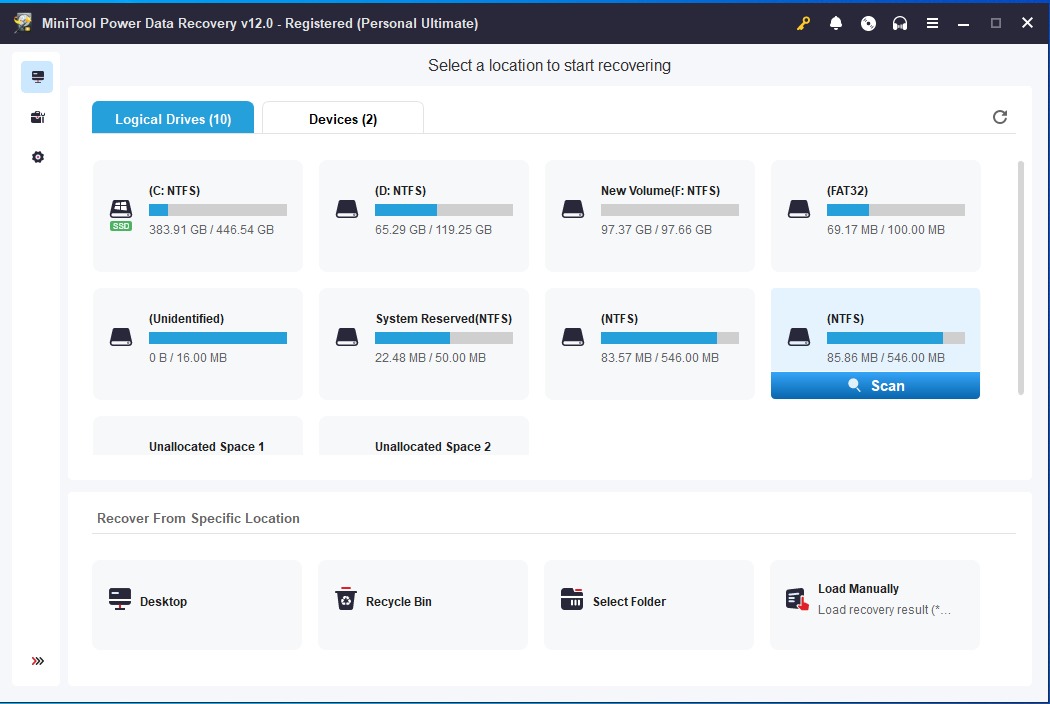Click 65.29 GB / 119.25 GB text
This screenshot has height=704, width=1050.
pyautogui.click(x=433, y=230)
